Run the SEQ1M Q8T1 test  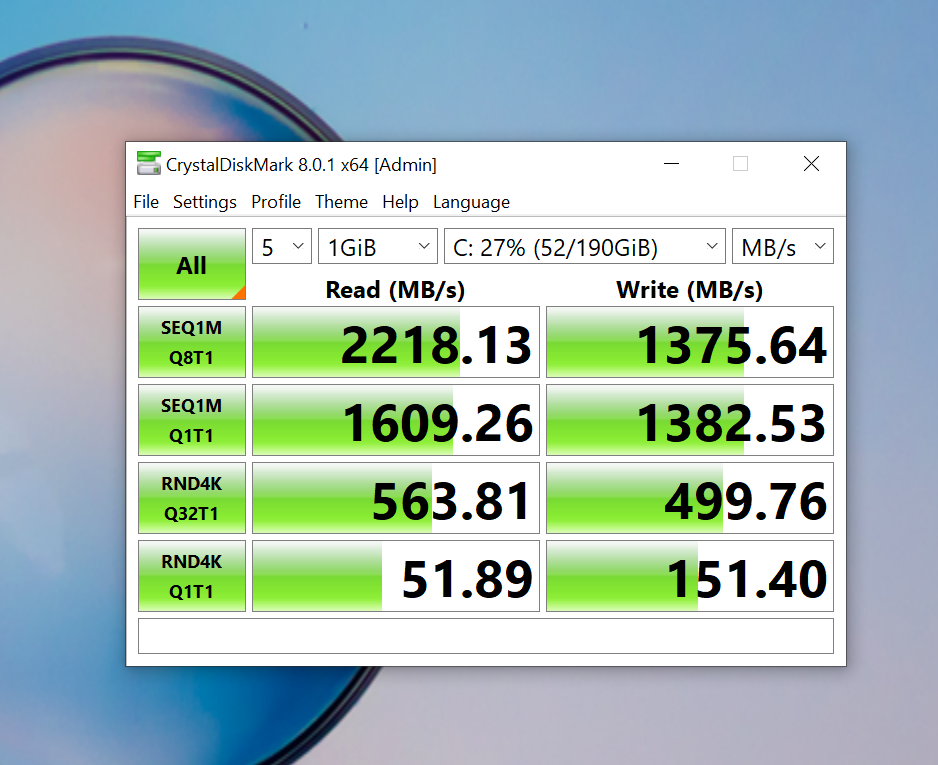tap(192, 342)
